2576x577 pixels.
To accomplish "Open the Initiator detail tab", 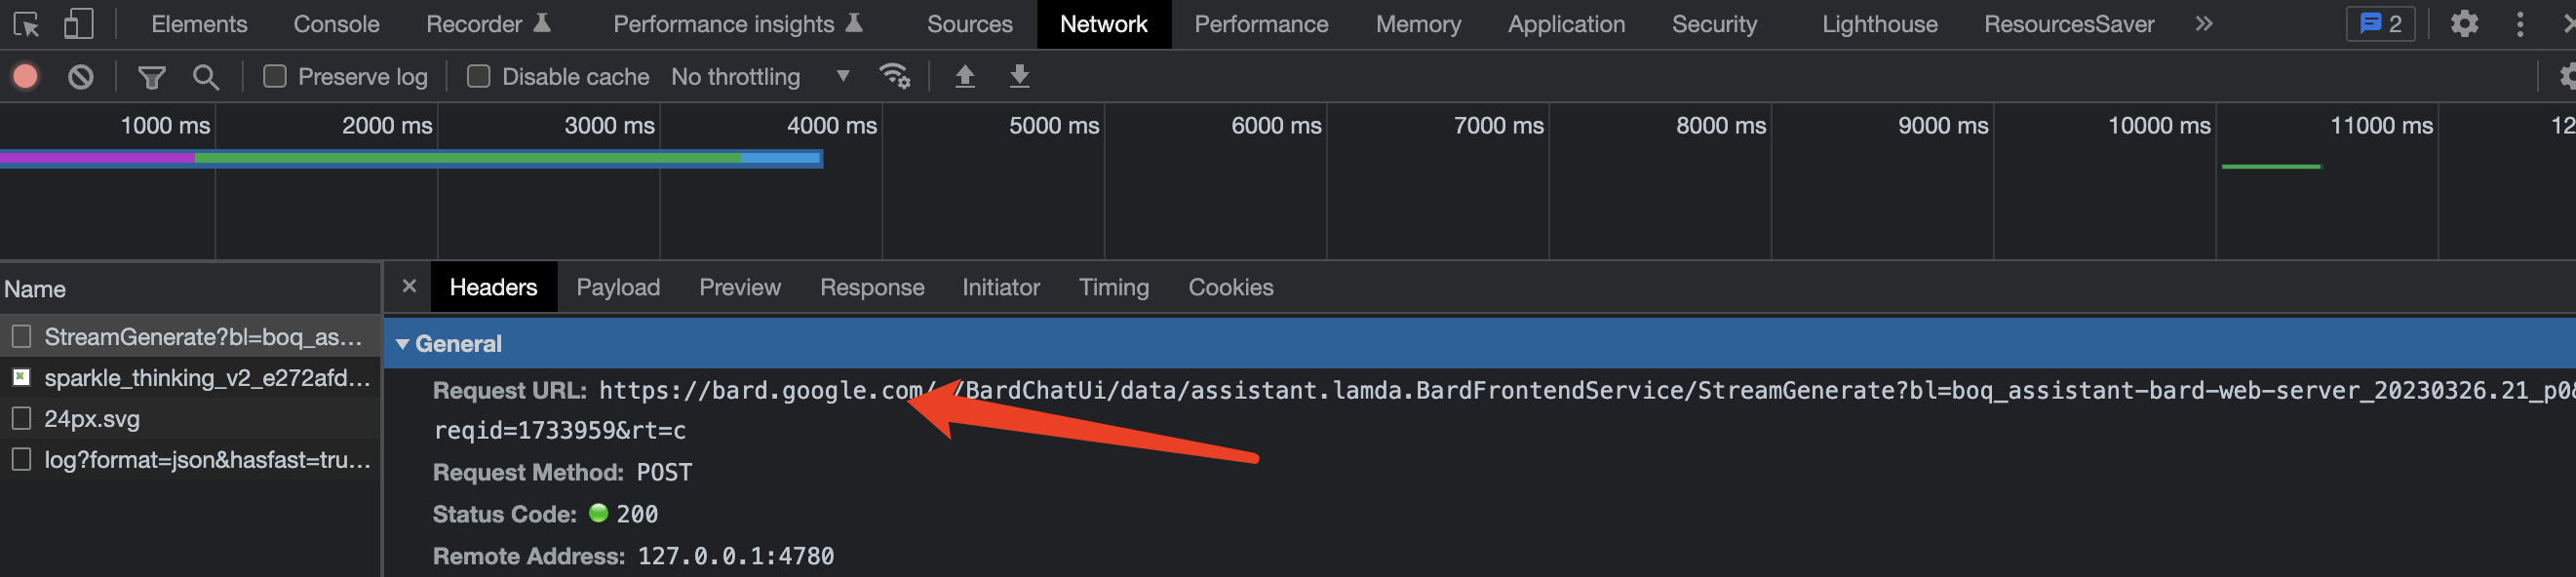I will pyautogui.click(x=1001, y=287).
